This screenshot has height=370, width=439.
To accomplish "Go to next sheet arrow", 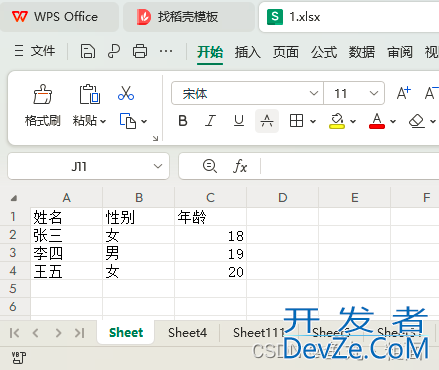I will (58, 333).
